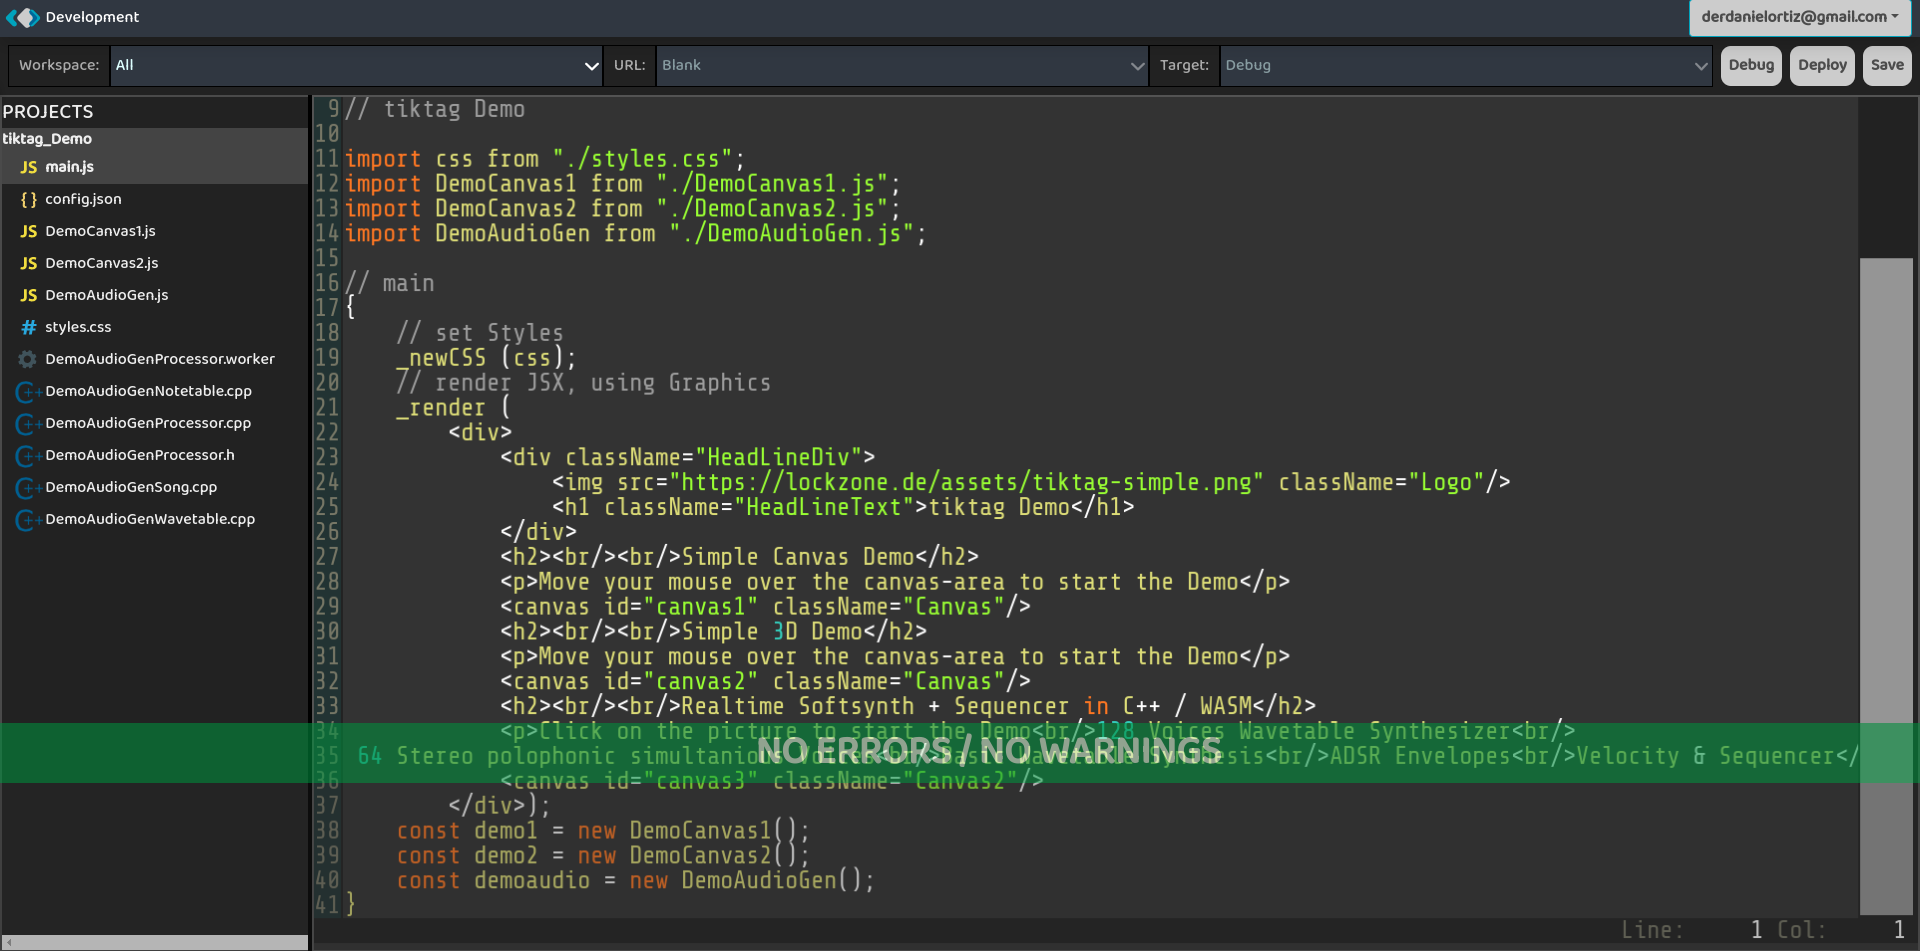Click '_render (' on line 21

(453, 408)
